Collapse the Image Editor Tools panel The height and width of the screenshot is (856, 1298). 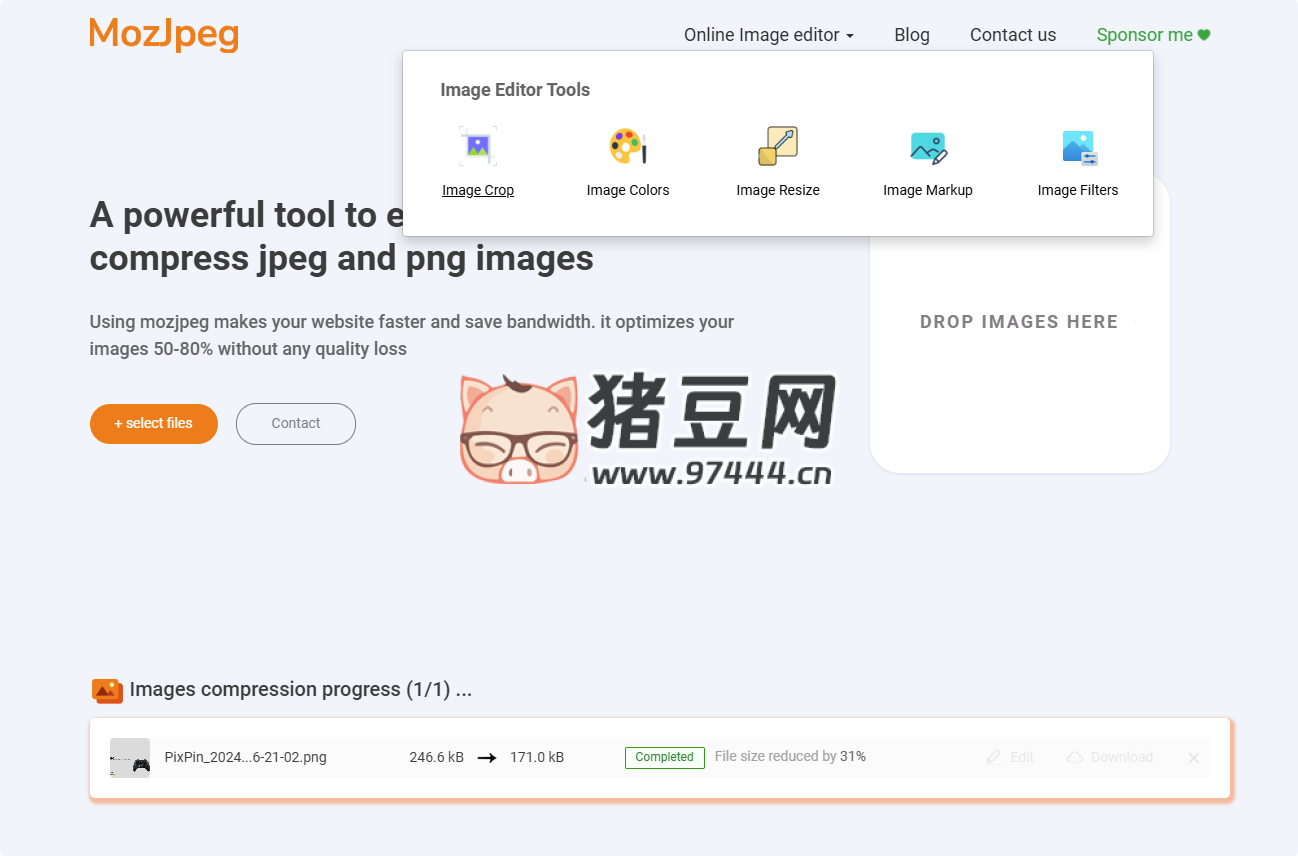762,34
